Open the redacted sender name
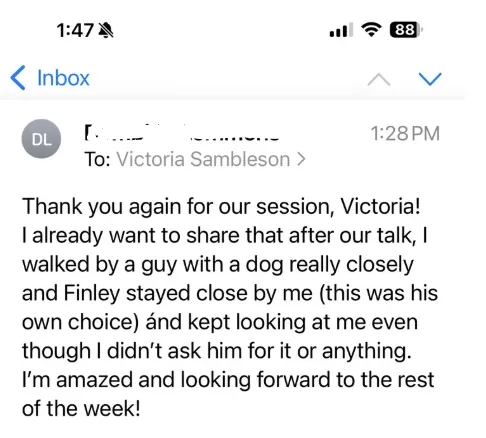 181,133
